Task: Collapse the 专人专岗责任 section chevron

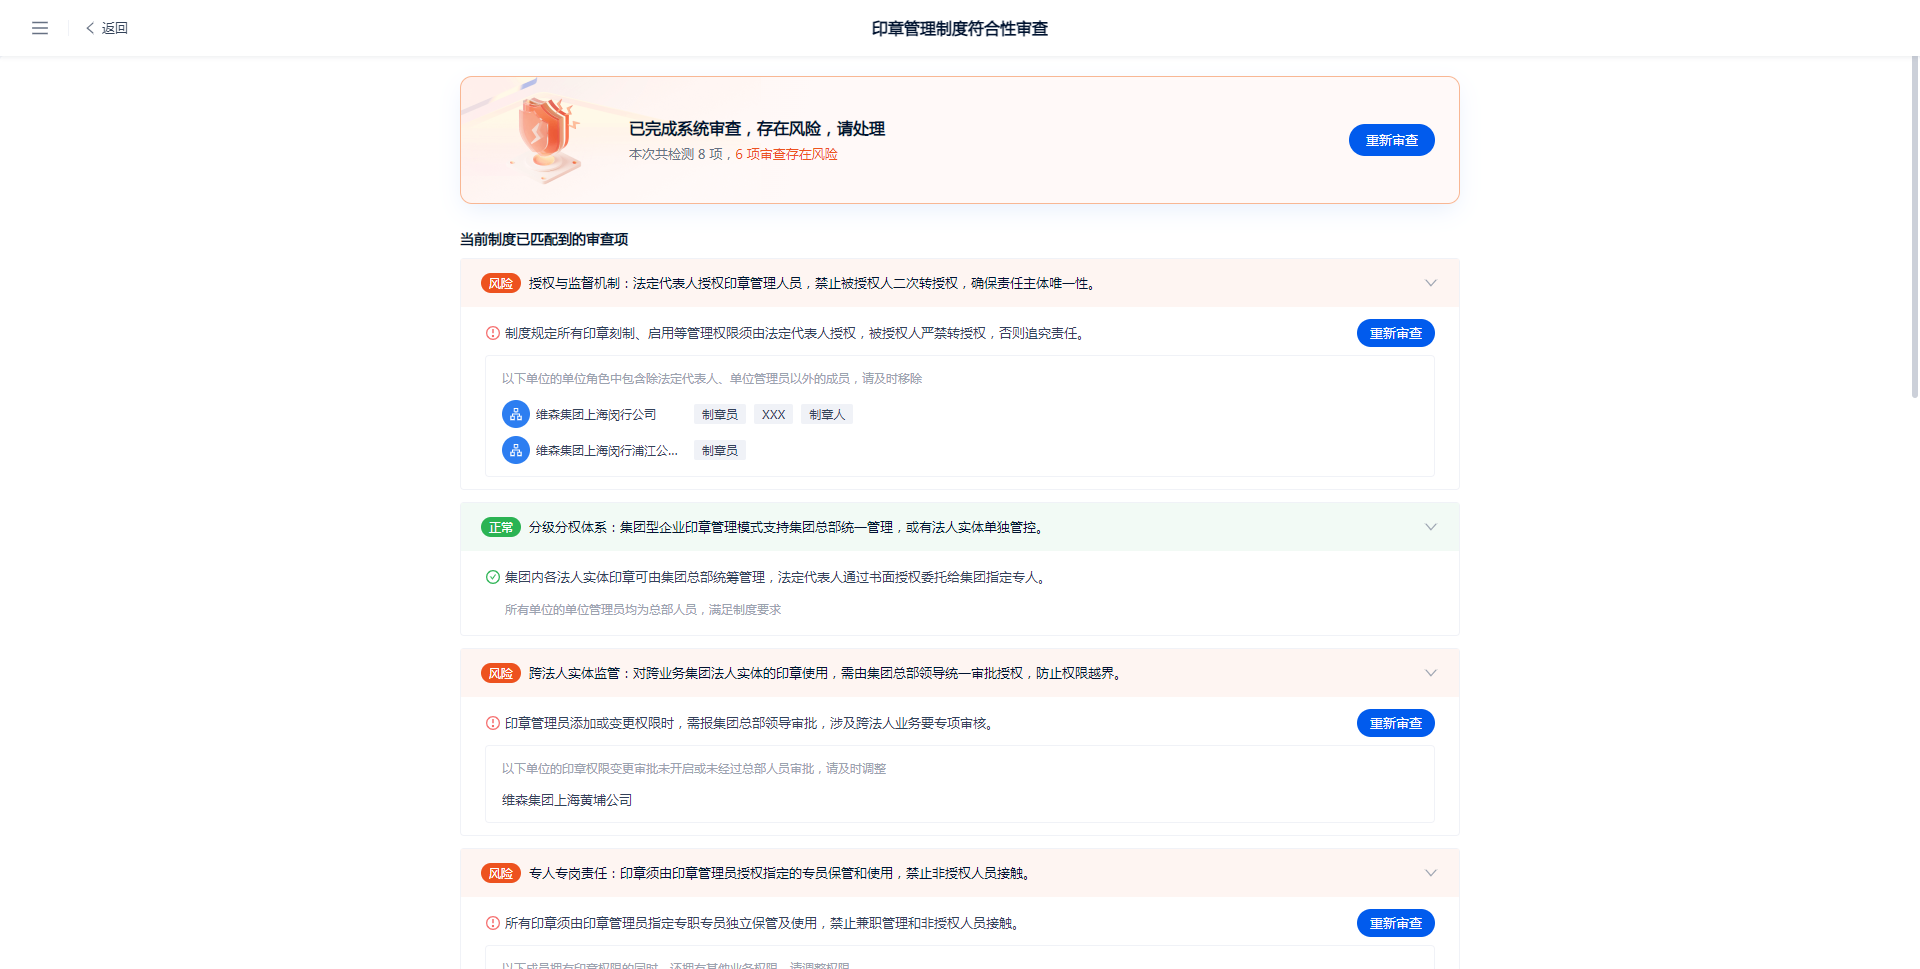Action: [x=1431, y=873]
